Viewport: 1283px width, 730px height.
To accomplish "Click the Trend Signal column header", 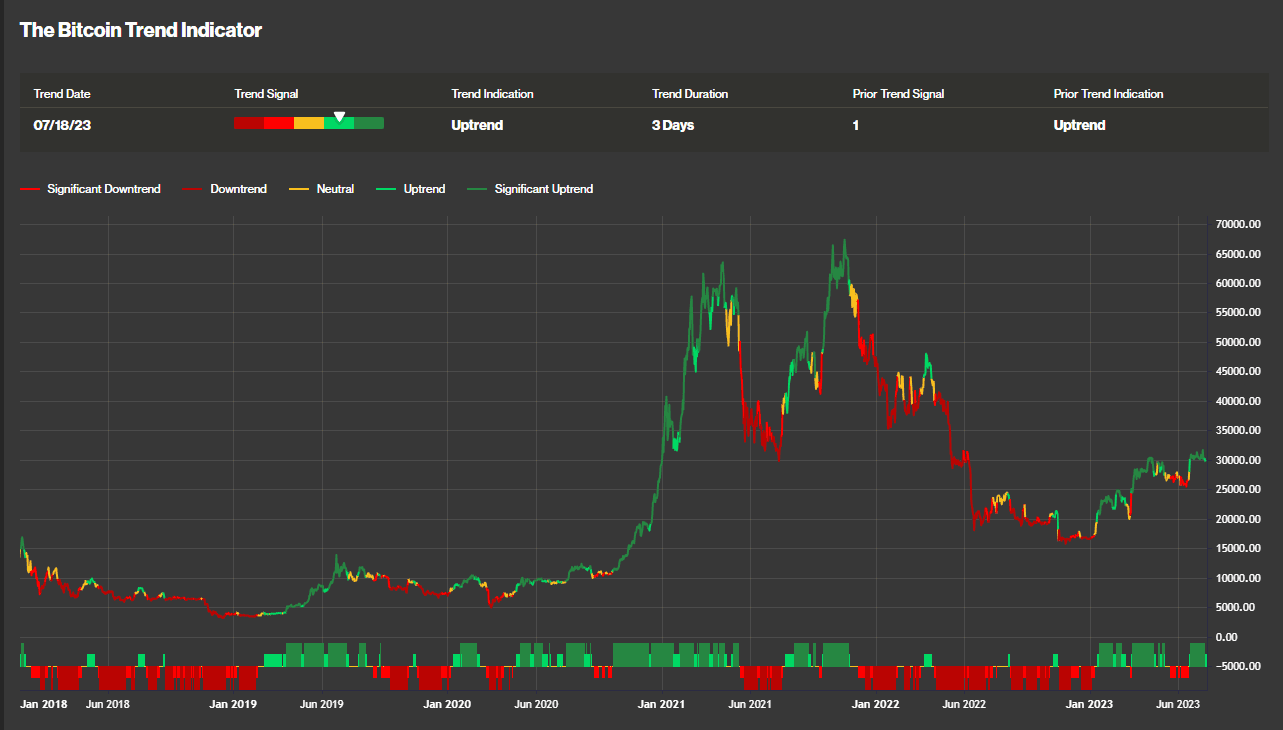I will [266, 94].
